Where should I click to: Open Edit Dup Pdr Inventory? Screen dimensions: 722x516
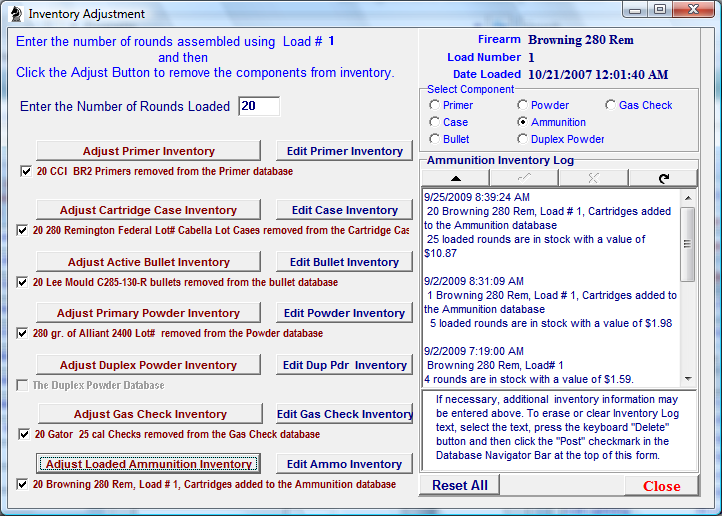point(344,365)
